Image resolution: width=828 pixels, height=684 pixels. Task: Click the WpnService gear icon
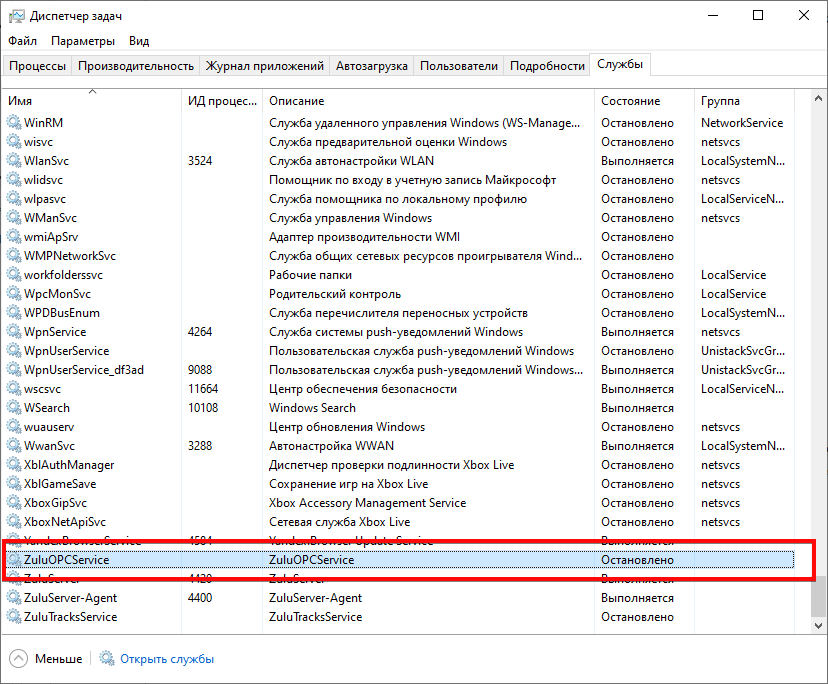[x=14, y=332]
